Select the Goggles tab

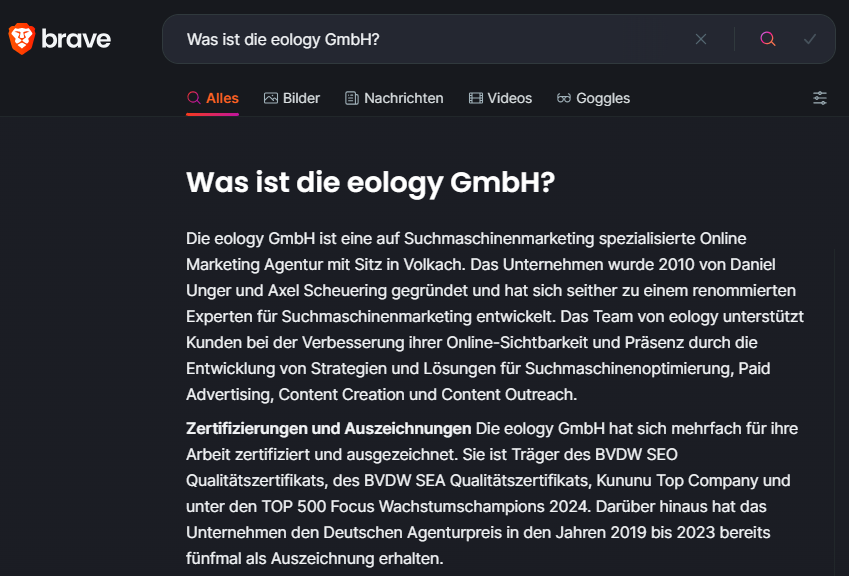tap(593, 98)
